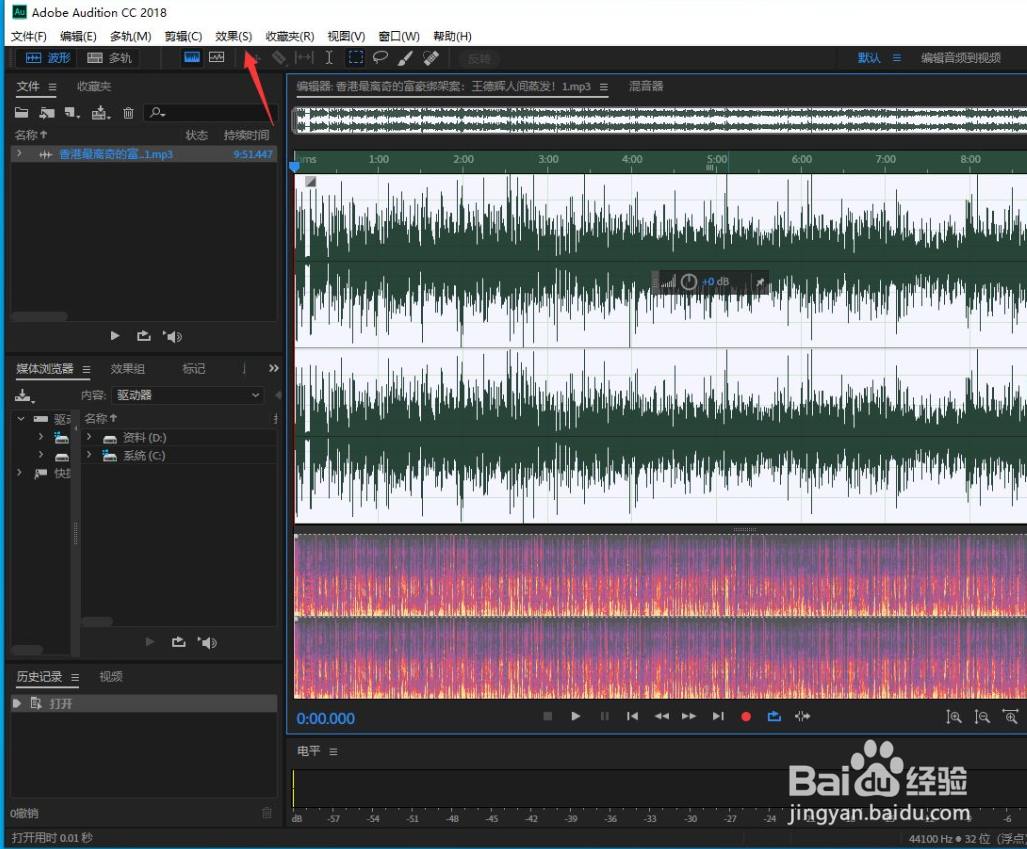
Task: Click the Play button in transport
Action: click(x=576, y=716)
